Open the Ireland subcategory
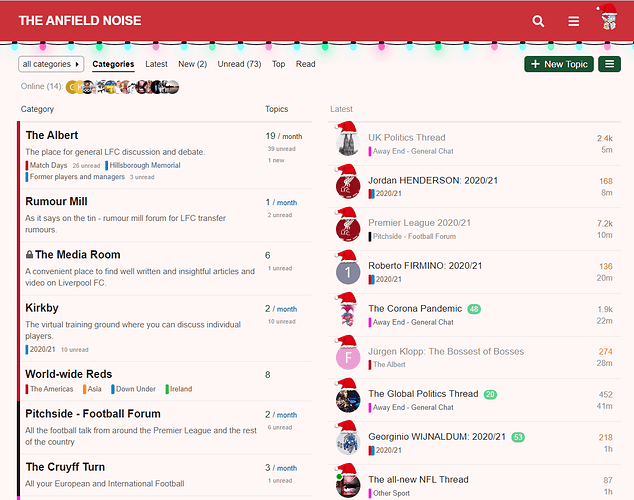The image size is (634, 500). click(x=181, y=389)
